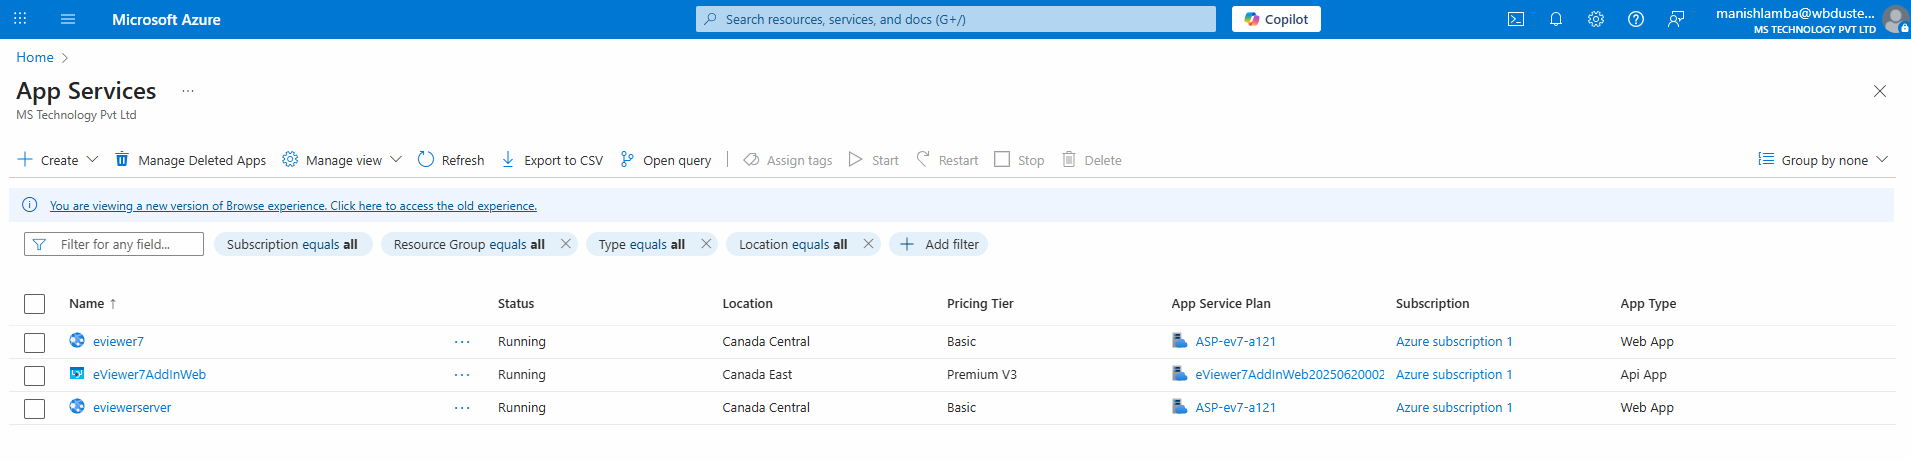Click the Canada East location cell
Viewport: 1911px width, 462px height.
click(x=757, y=374)
